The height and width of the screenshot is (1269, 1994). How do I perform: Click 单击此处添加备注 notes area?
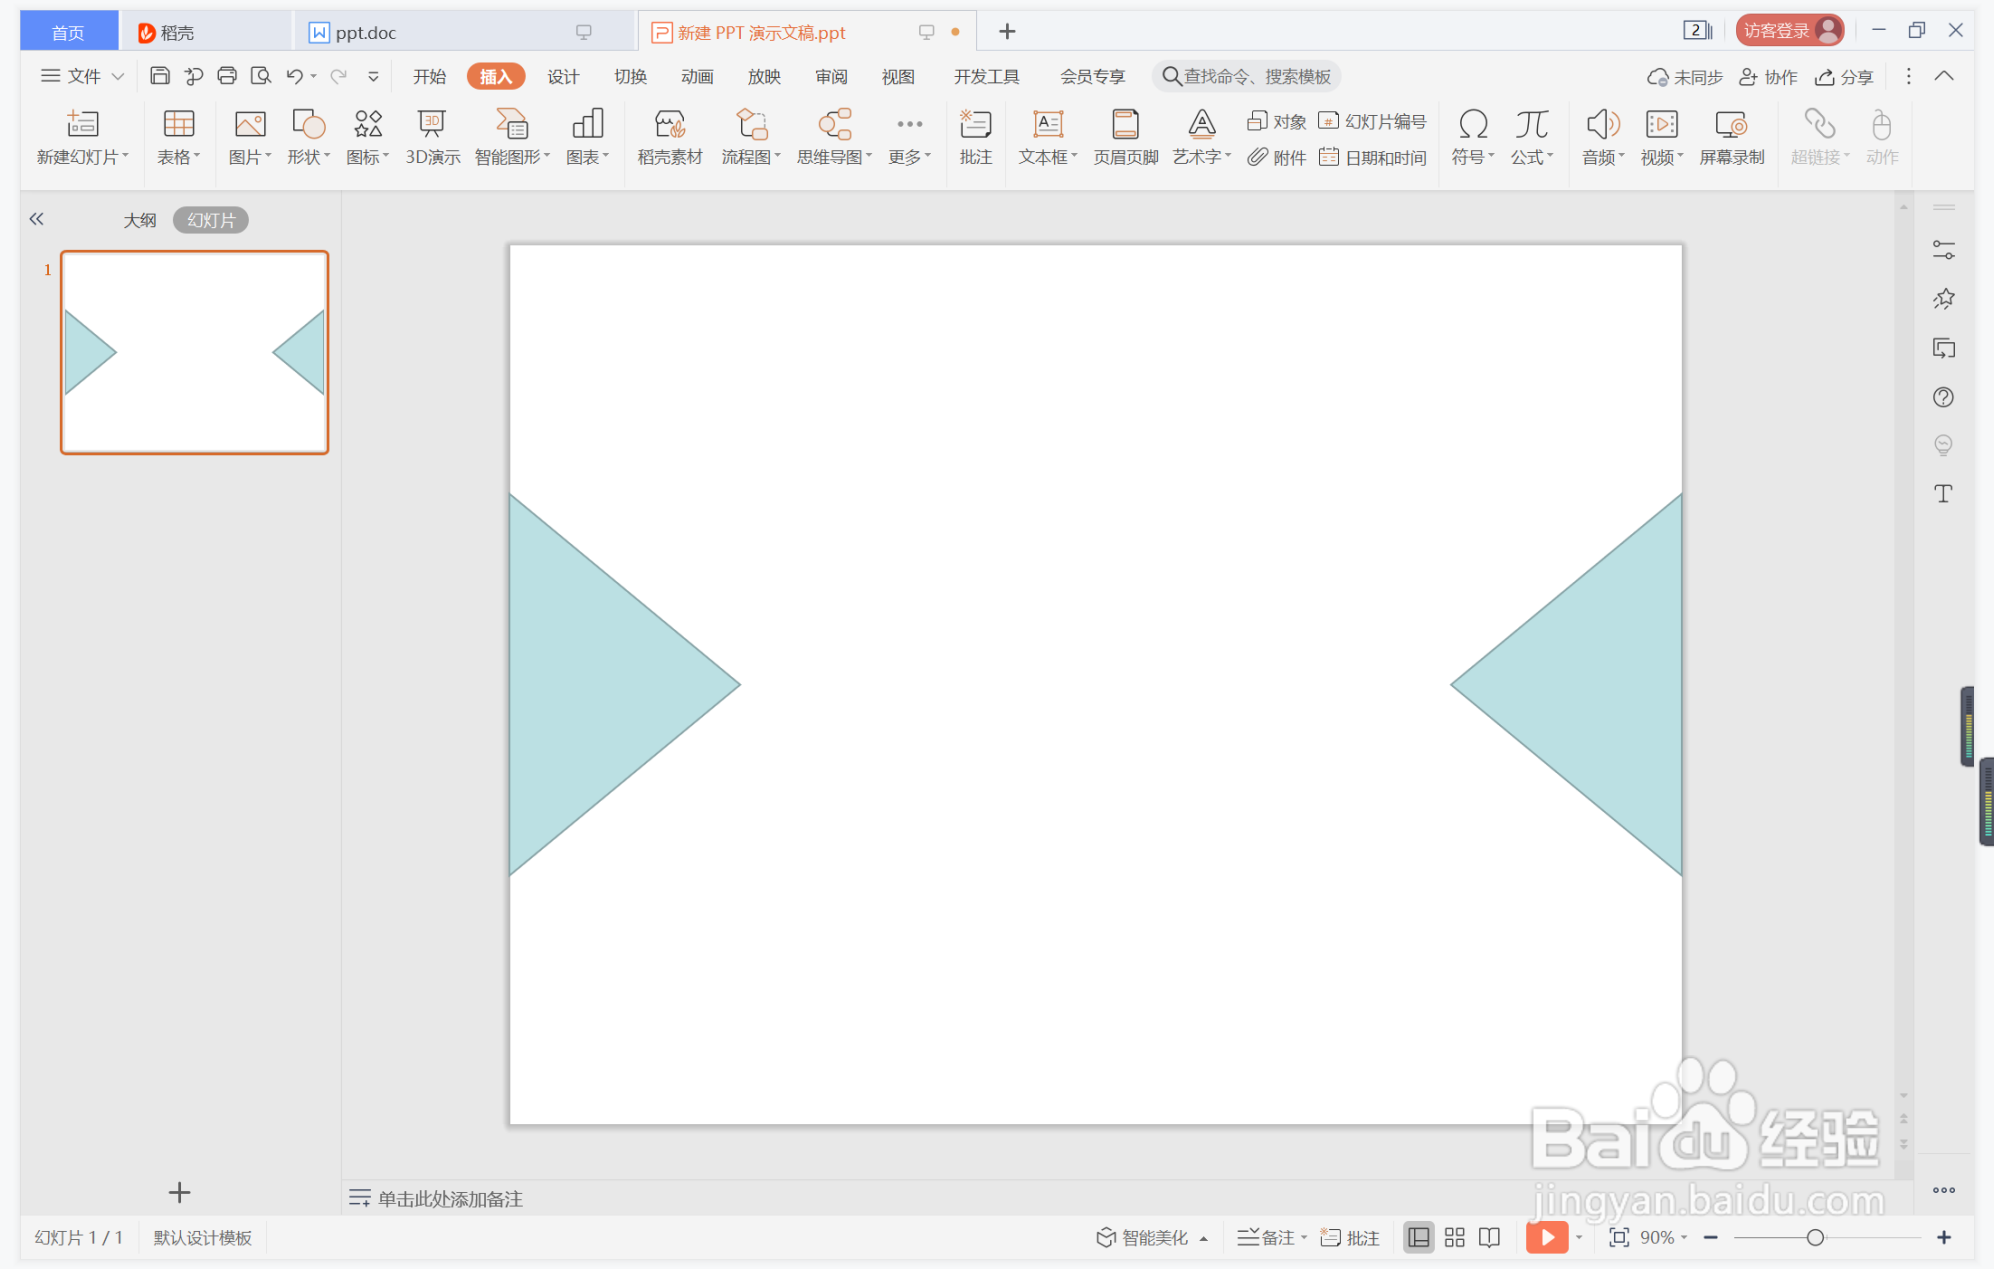pos(450,1198)
